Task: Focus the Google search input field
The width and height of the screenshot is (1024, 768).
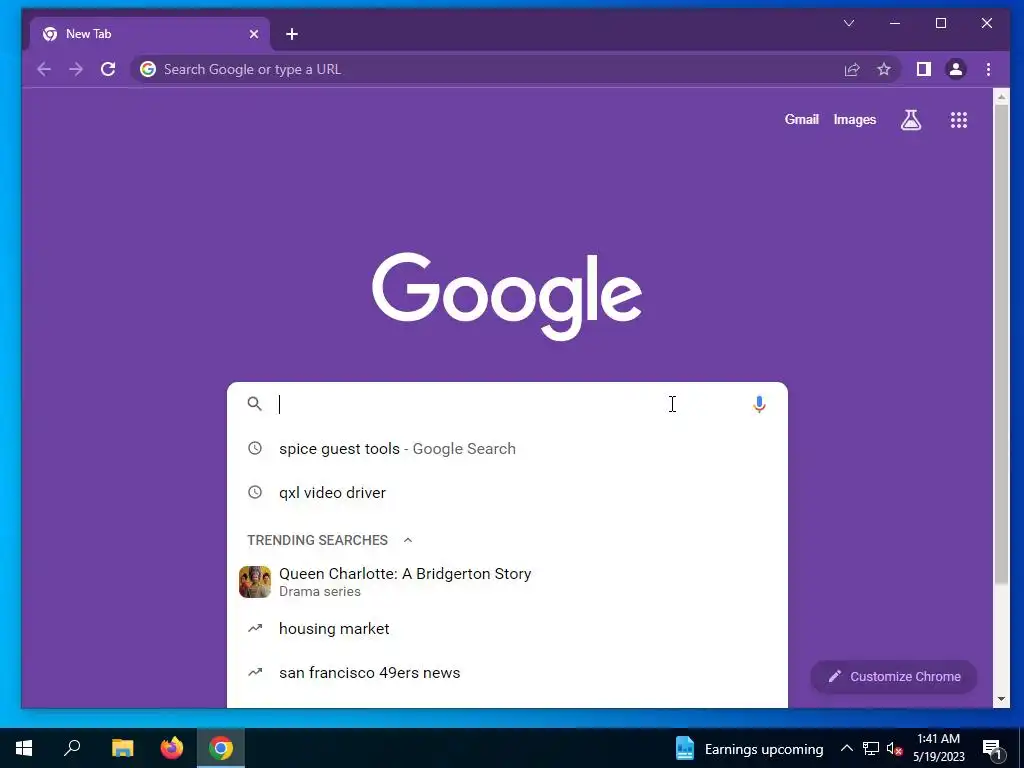Action: [x=509, y=404]
